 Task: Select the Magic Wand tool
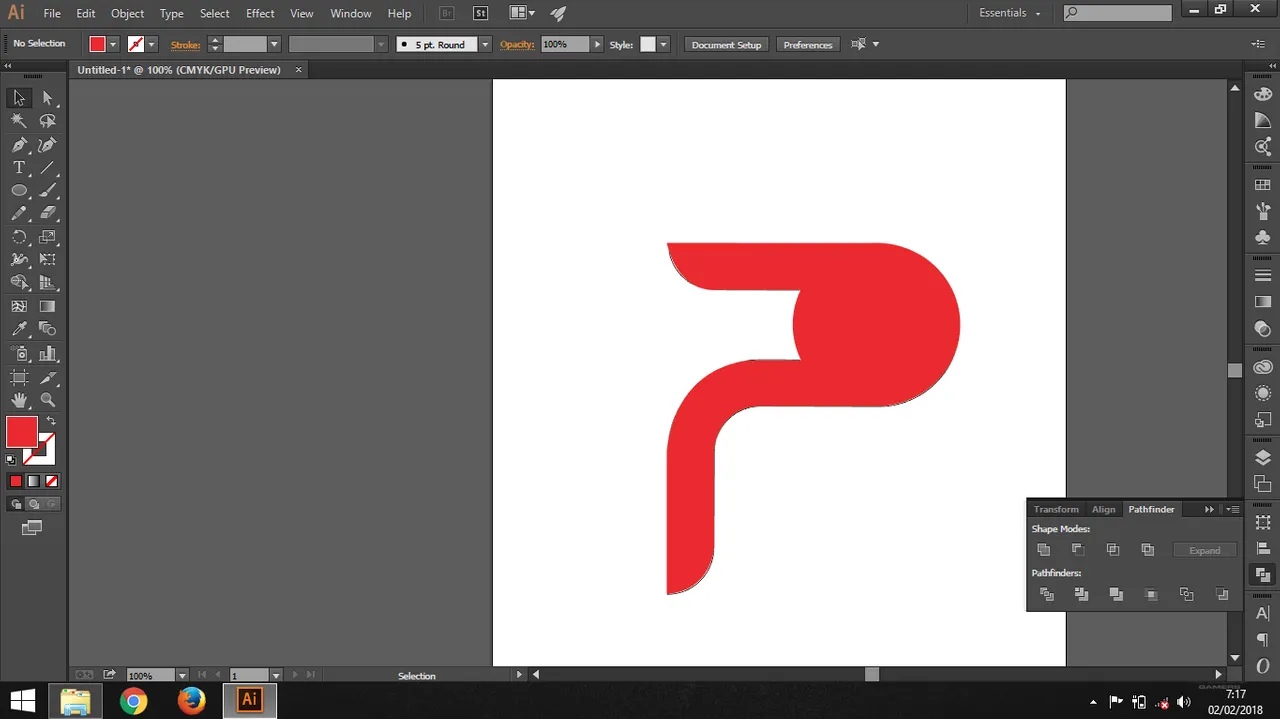pos(19,121)
